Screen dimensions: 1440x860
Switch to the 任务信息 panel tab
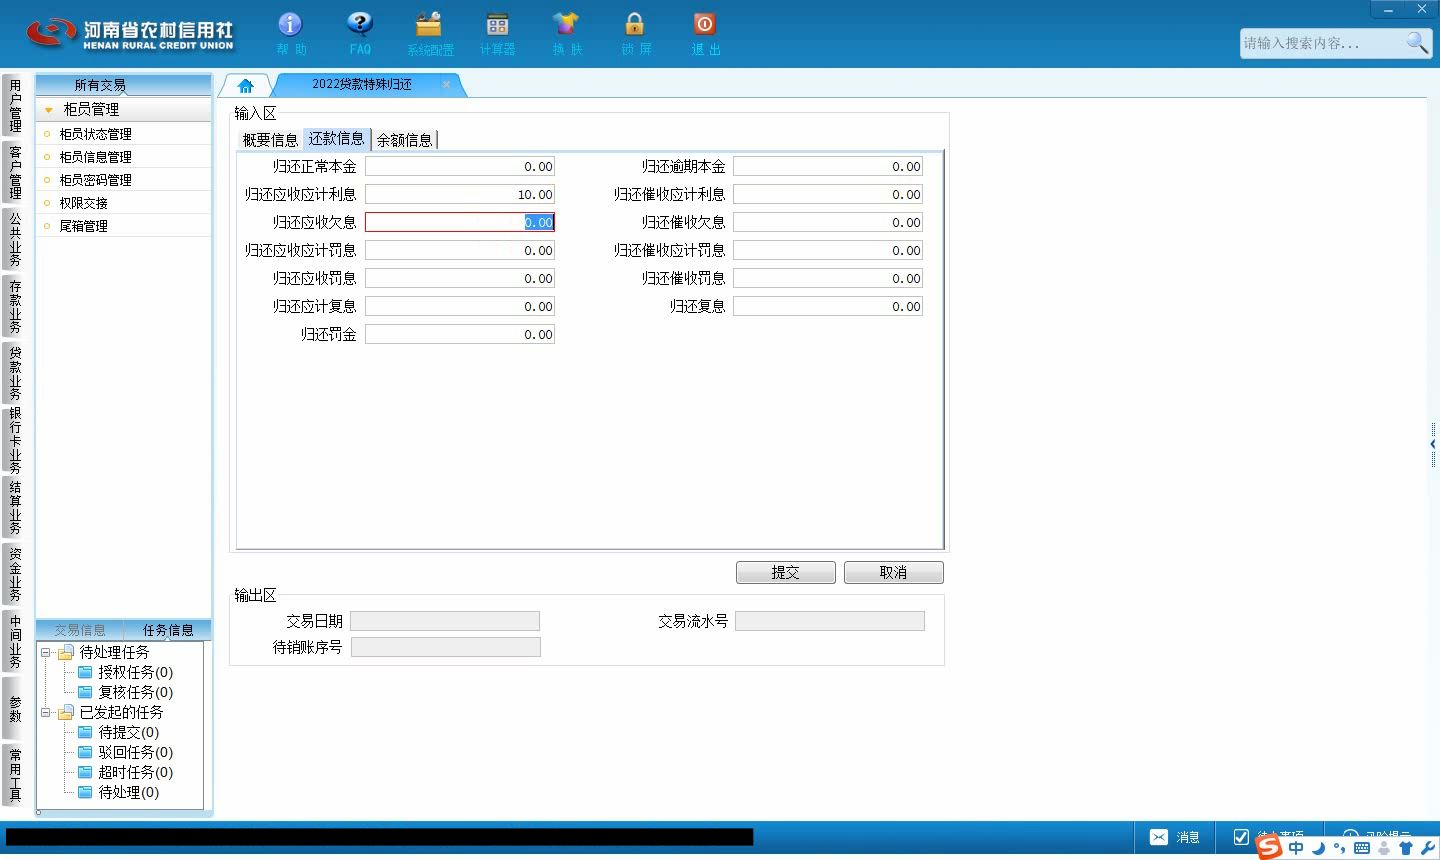pyautogui.click(x=168, y=630)
